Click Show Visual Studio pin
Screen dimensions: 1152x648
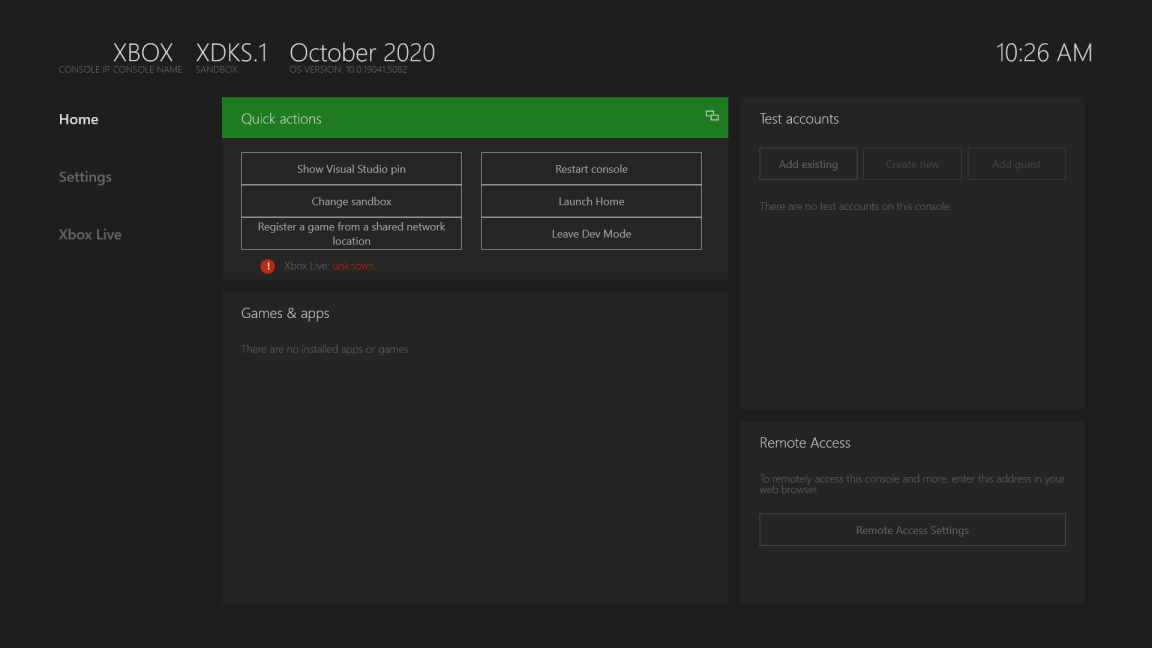tap(350, 168)
